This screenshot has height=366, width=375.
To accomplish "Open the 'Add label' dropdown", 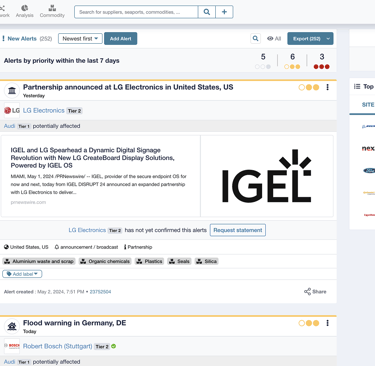I will (x=22, y=274).
